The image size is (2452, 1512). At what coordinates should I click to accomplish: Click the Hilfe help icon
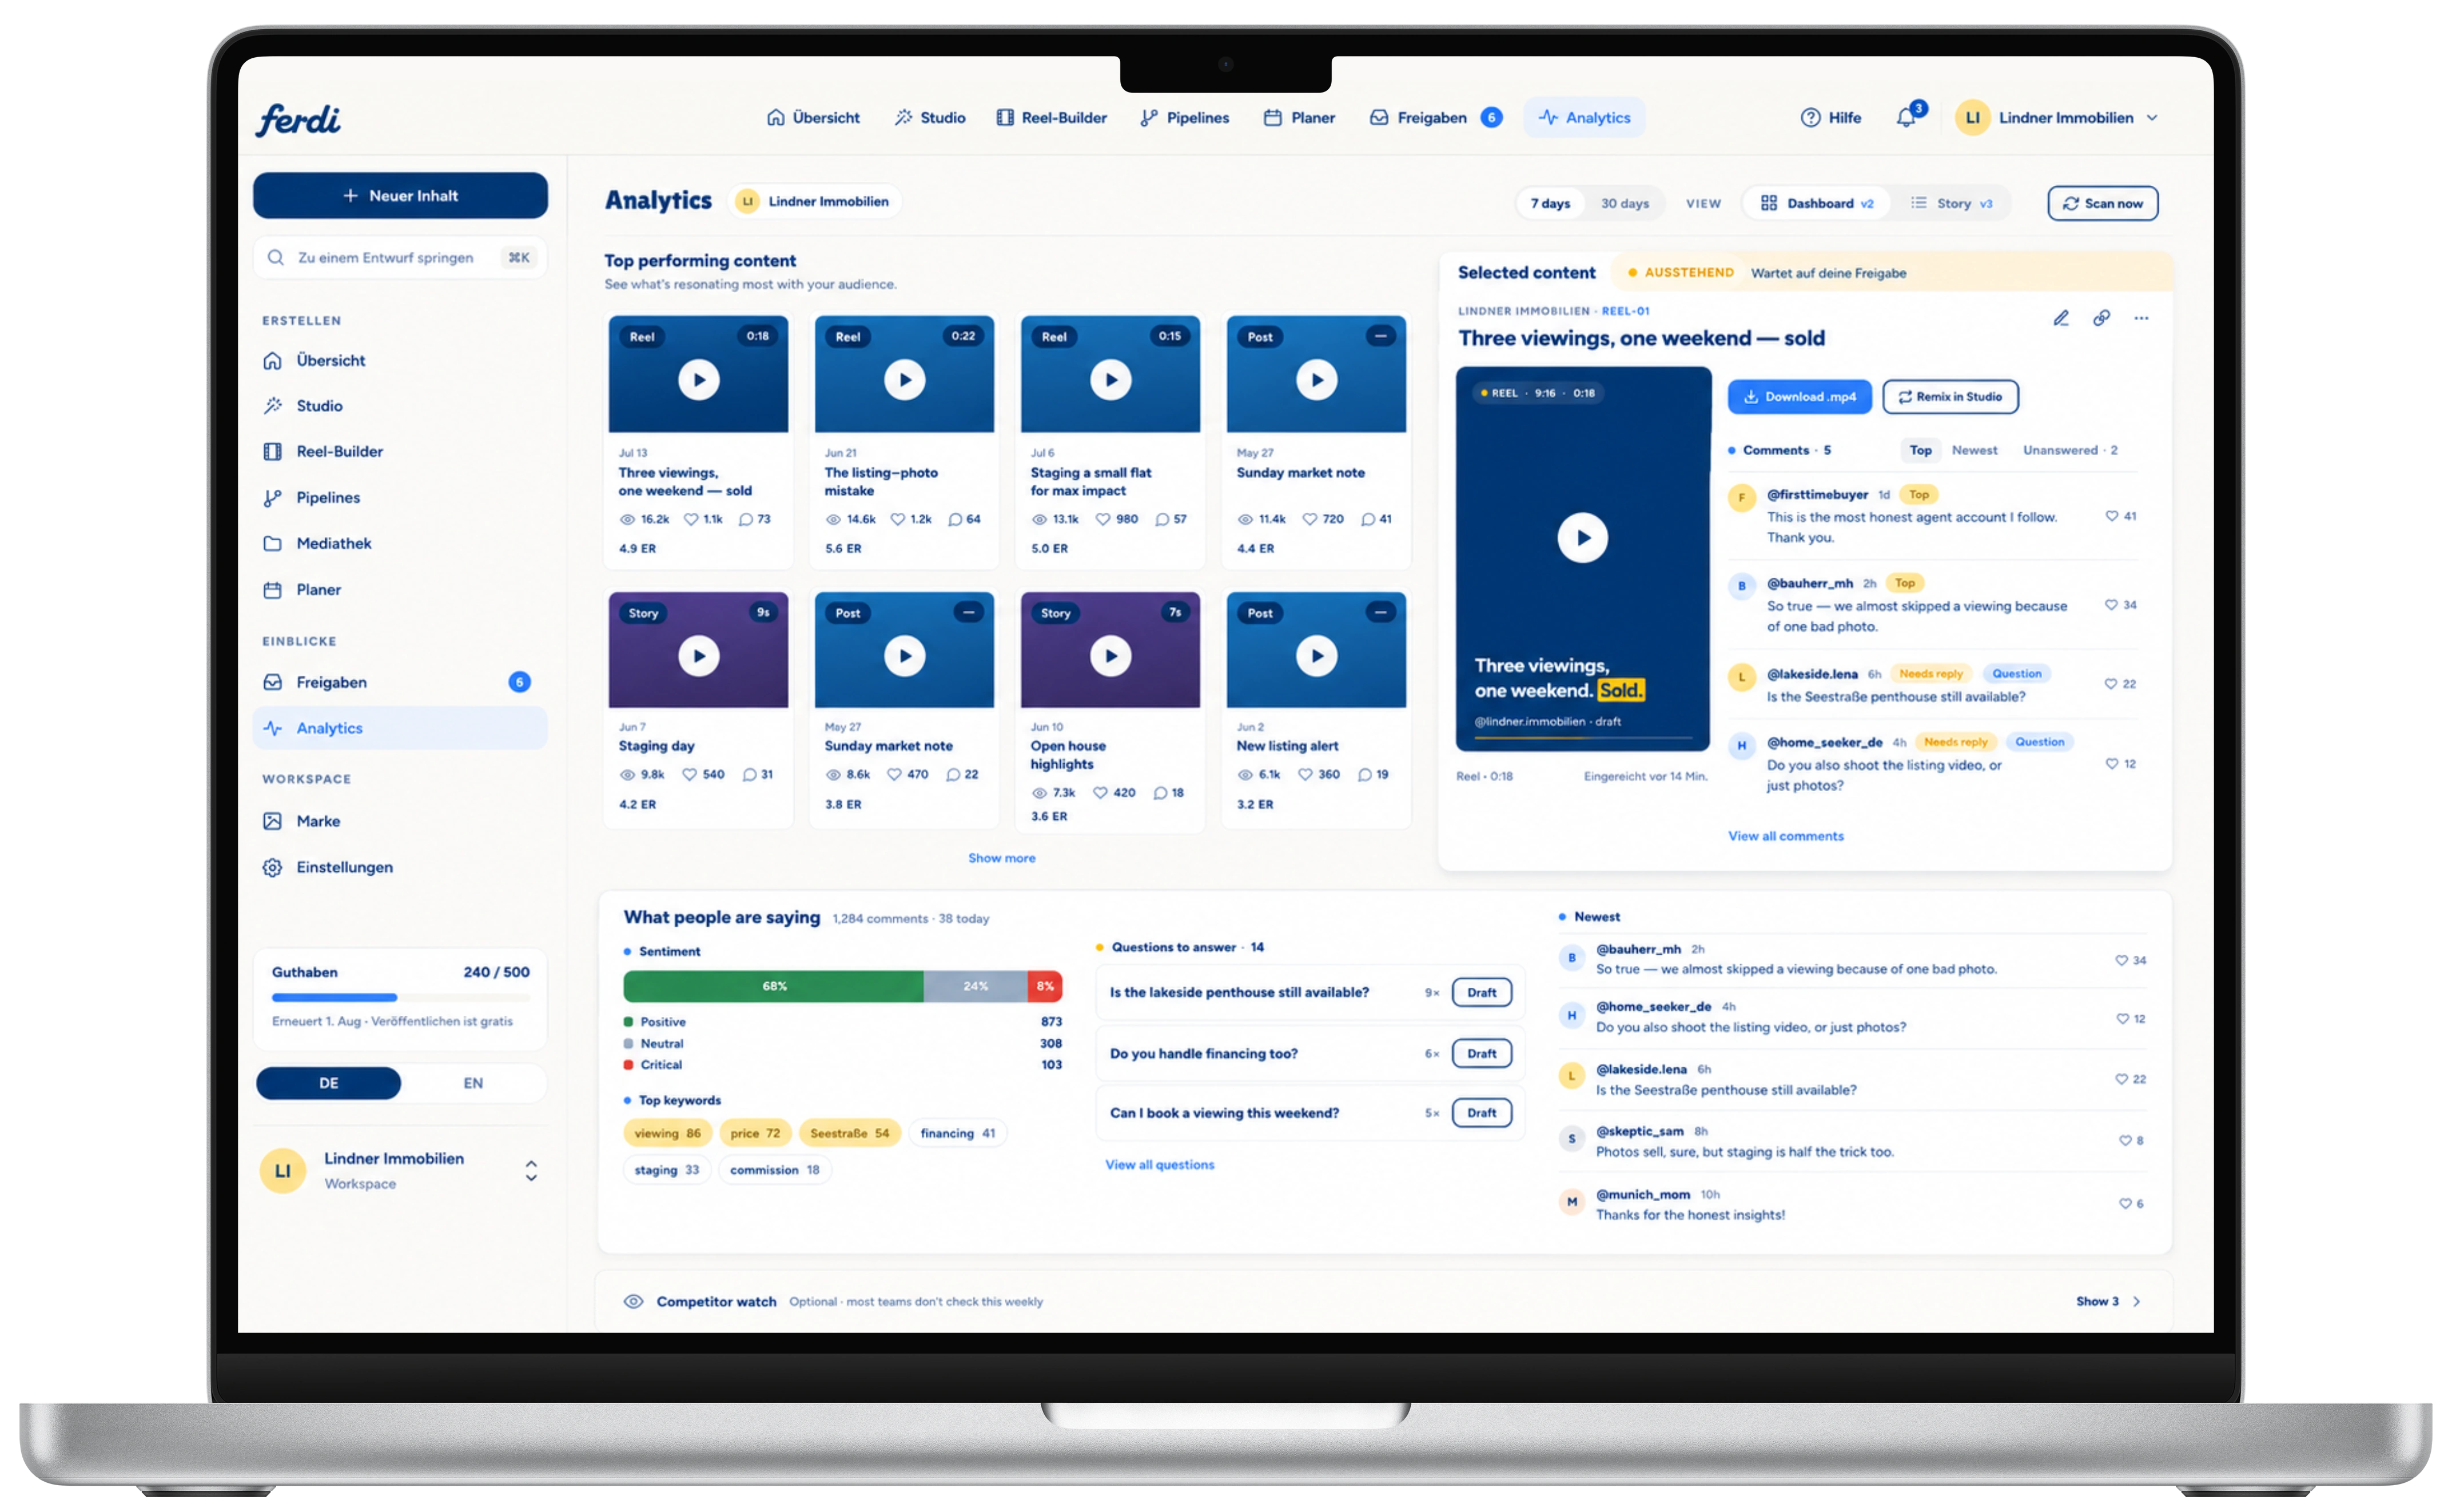point(1810,118)
